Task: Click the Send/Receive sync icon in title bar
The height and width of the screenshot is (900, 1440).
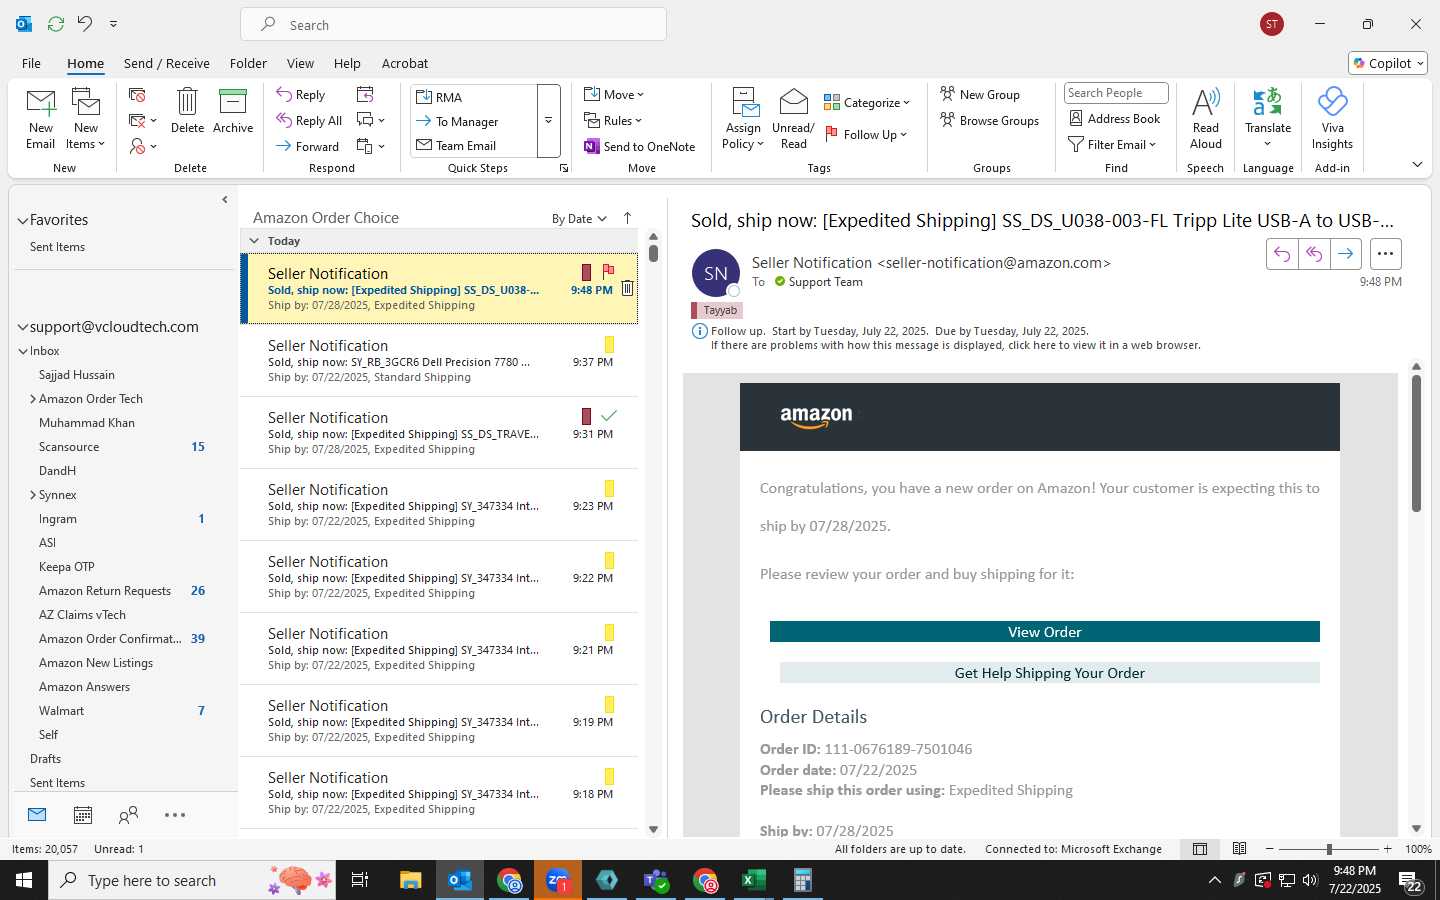Action: (56, 24)
